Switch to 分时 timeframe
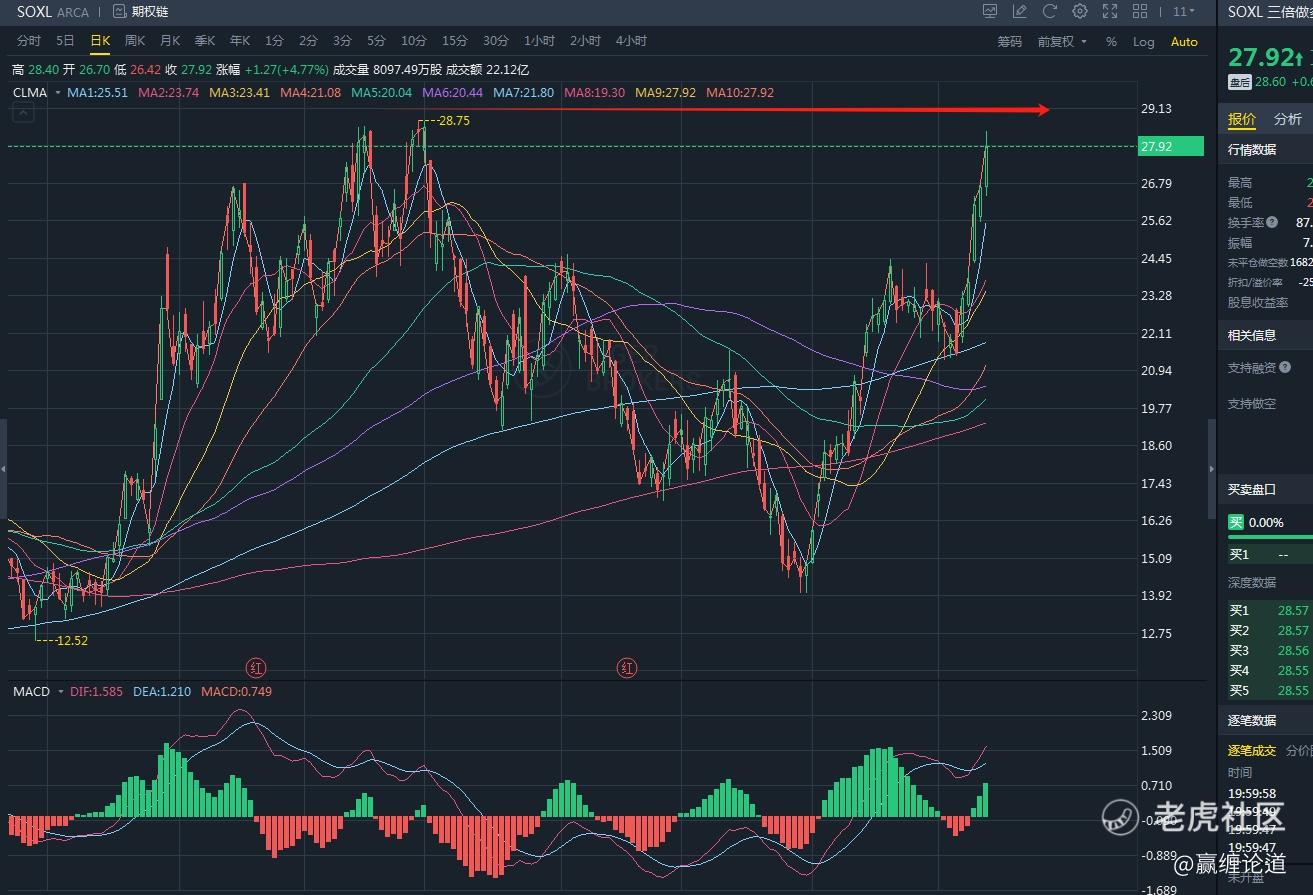The width and height of the screenshot is (1313, 895). 29,41
